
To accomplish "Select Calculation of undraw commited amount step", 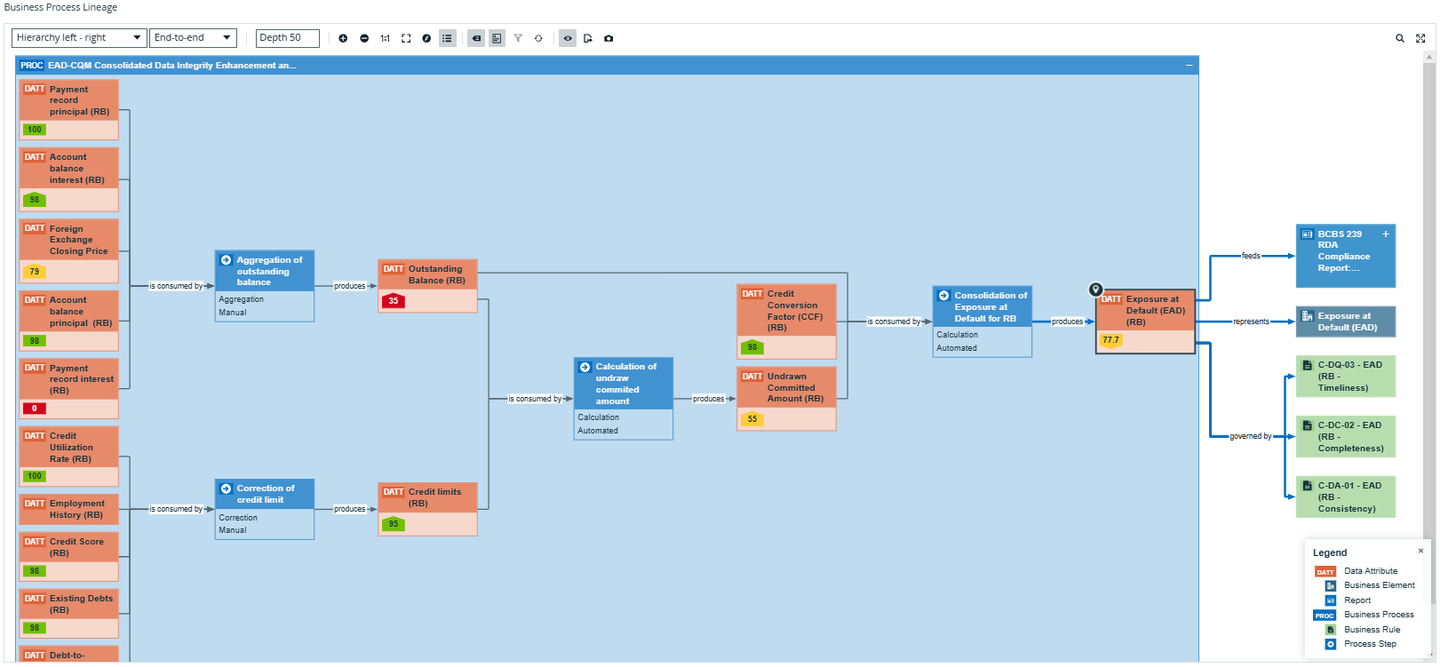I will pos(624,398).
